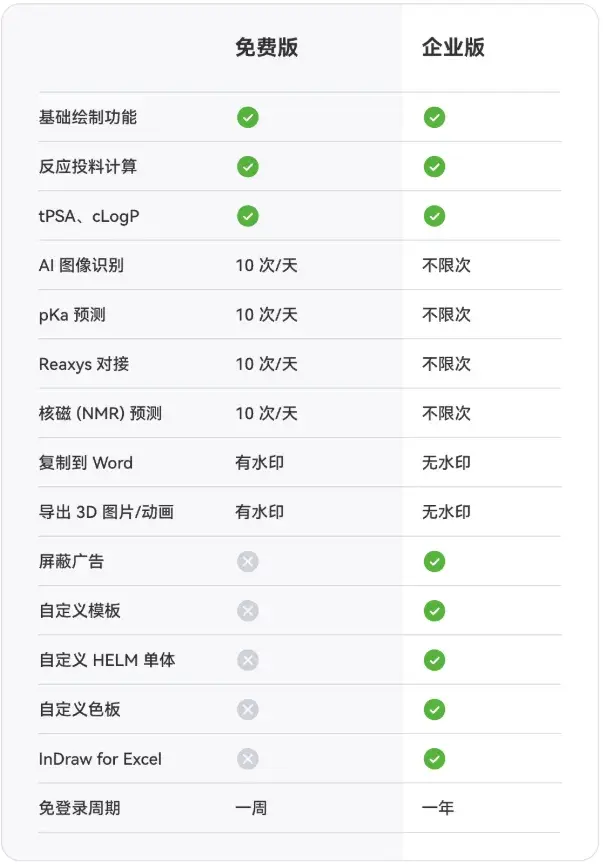Click gray X icon for 屏蔽广告

coord(248,562)
